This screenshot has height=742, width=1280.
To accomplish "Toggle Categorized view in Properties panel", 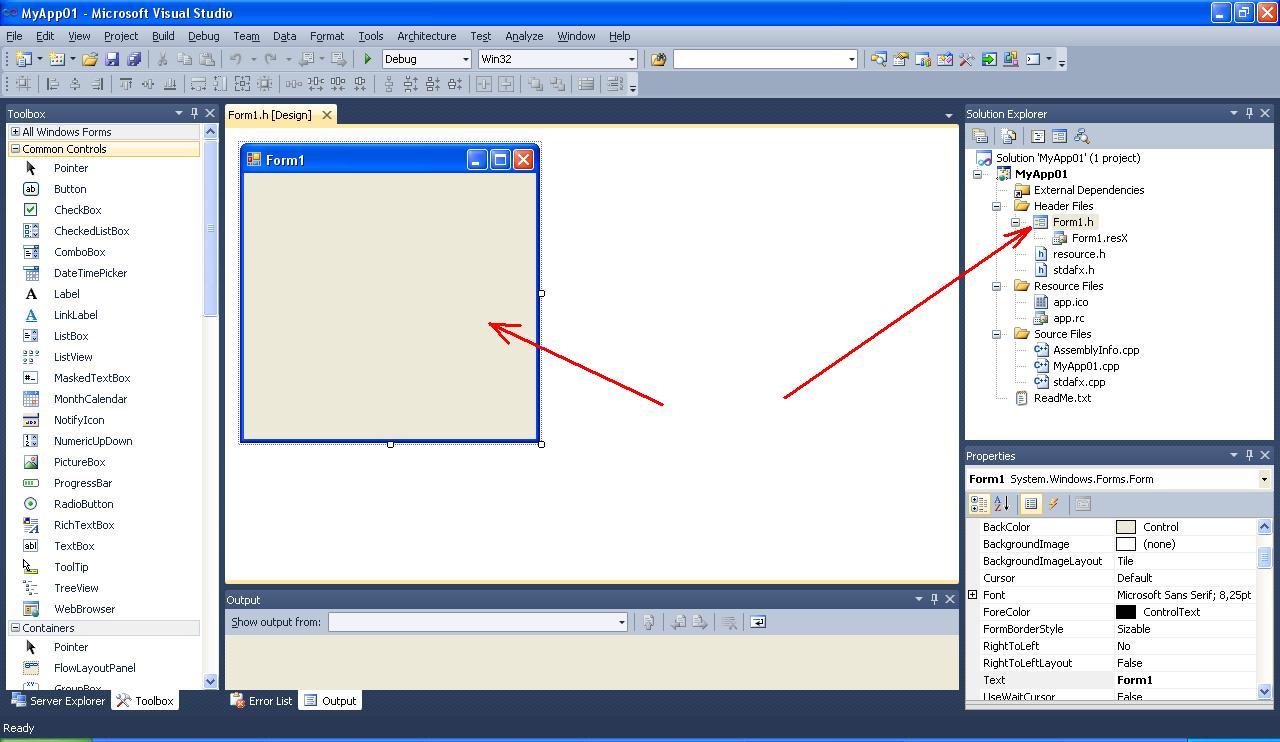I will click(979, 504).
